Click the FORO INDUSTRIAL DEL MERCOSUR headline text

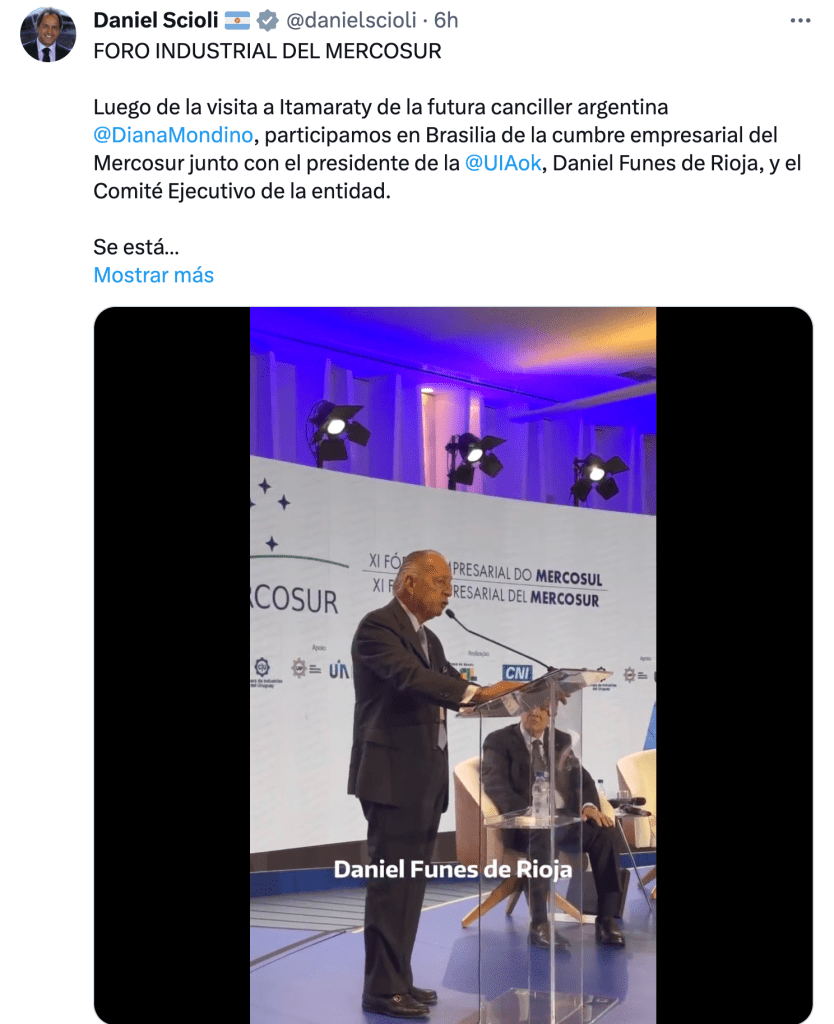coord(267,51)
